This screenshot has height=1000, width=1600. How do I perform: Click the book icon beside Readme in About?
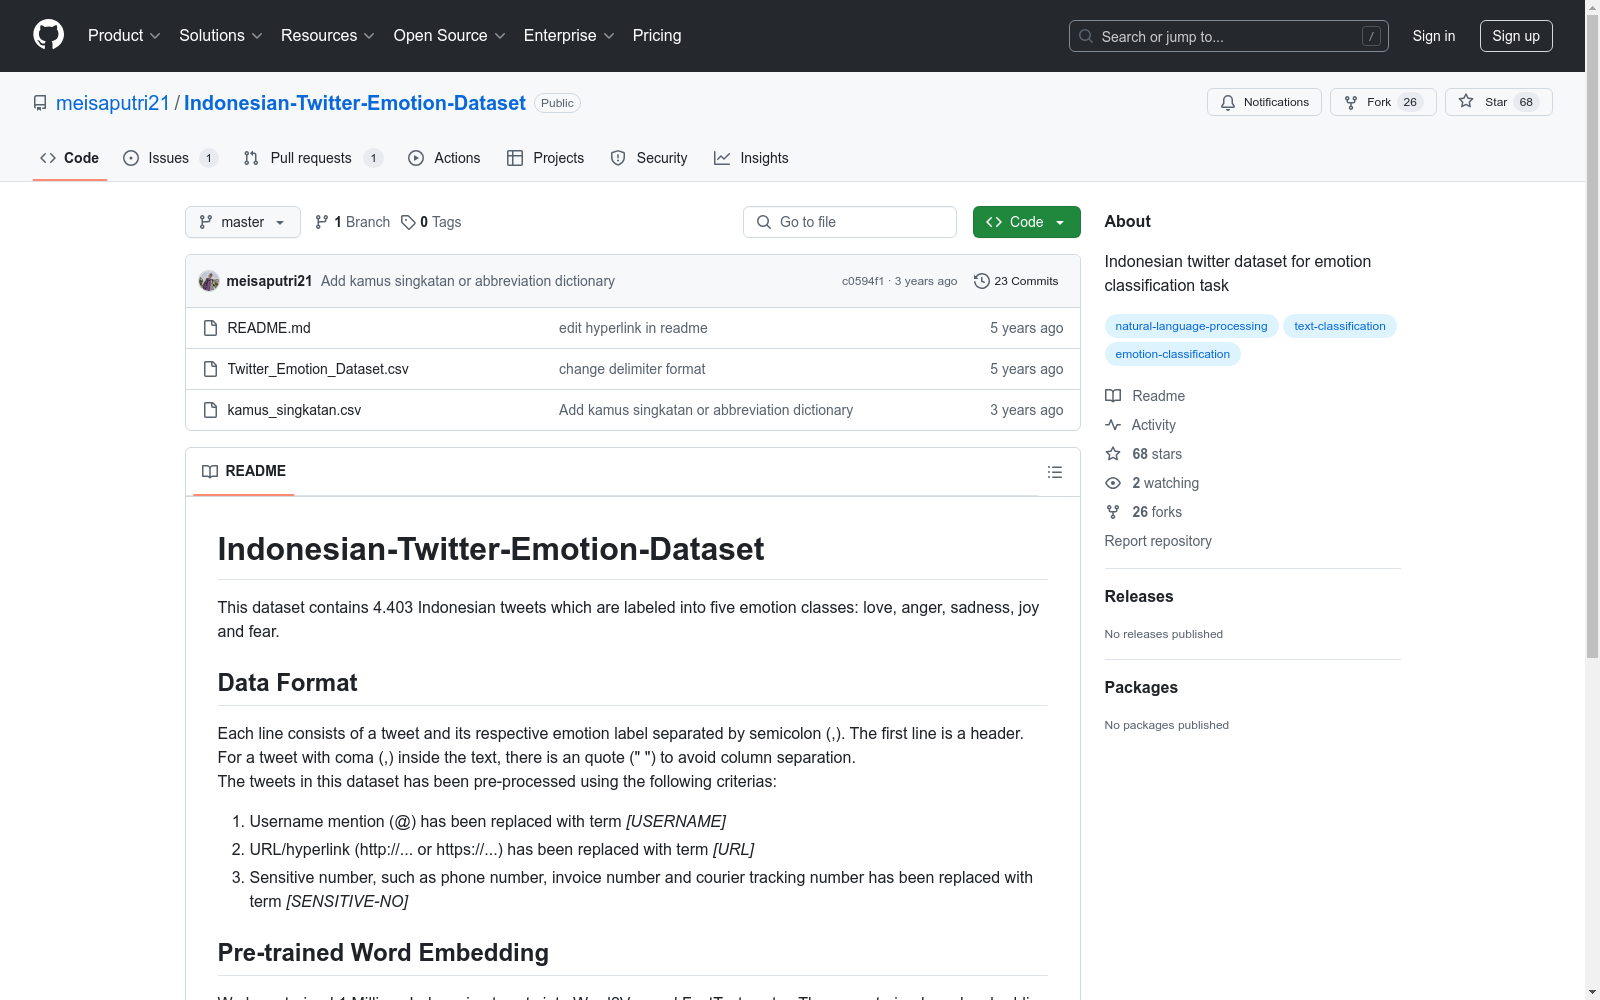1113,396
